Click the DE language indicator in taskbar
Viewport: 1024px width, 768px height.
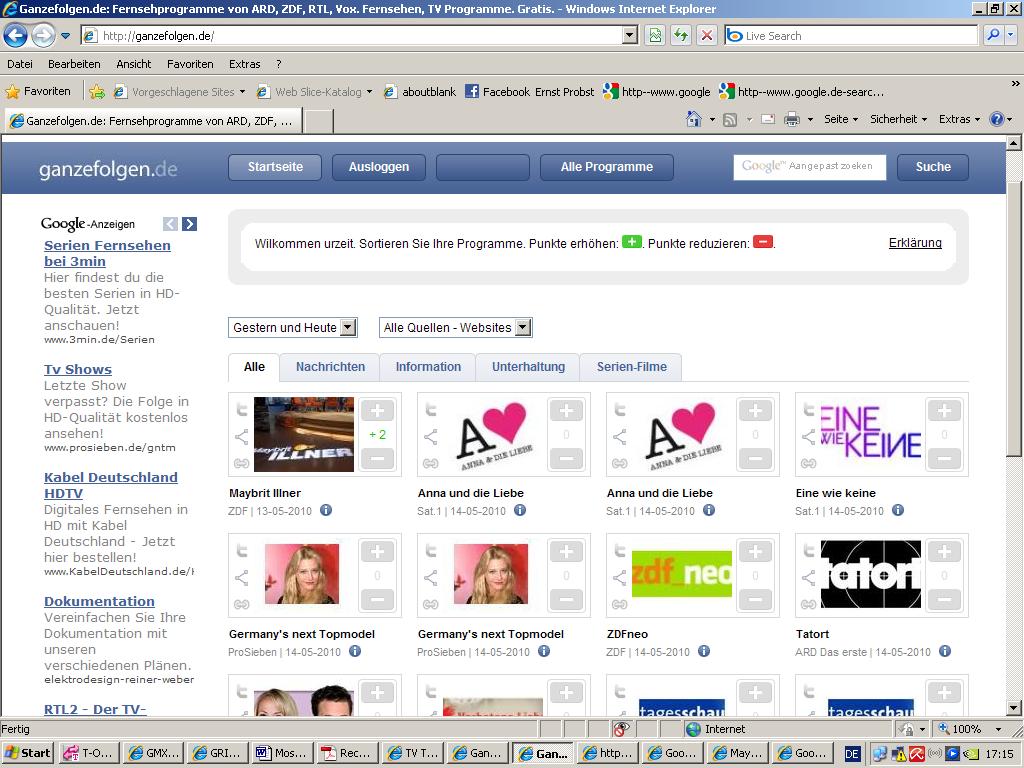pyautogui.click(x=852, y=754)
